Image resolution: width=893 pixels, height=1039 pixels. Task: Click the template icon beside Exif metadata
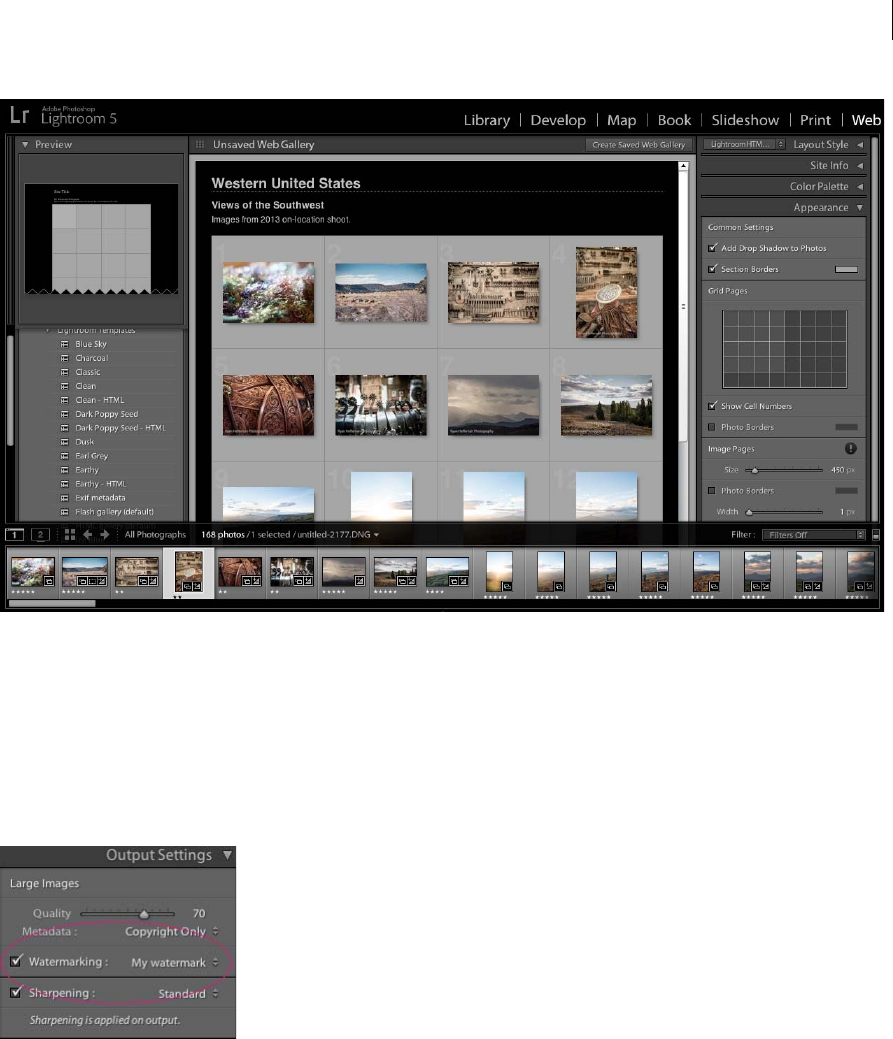tap(64, 498)
